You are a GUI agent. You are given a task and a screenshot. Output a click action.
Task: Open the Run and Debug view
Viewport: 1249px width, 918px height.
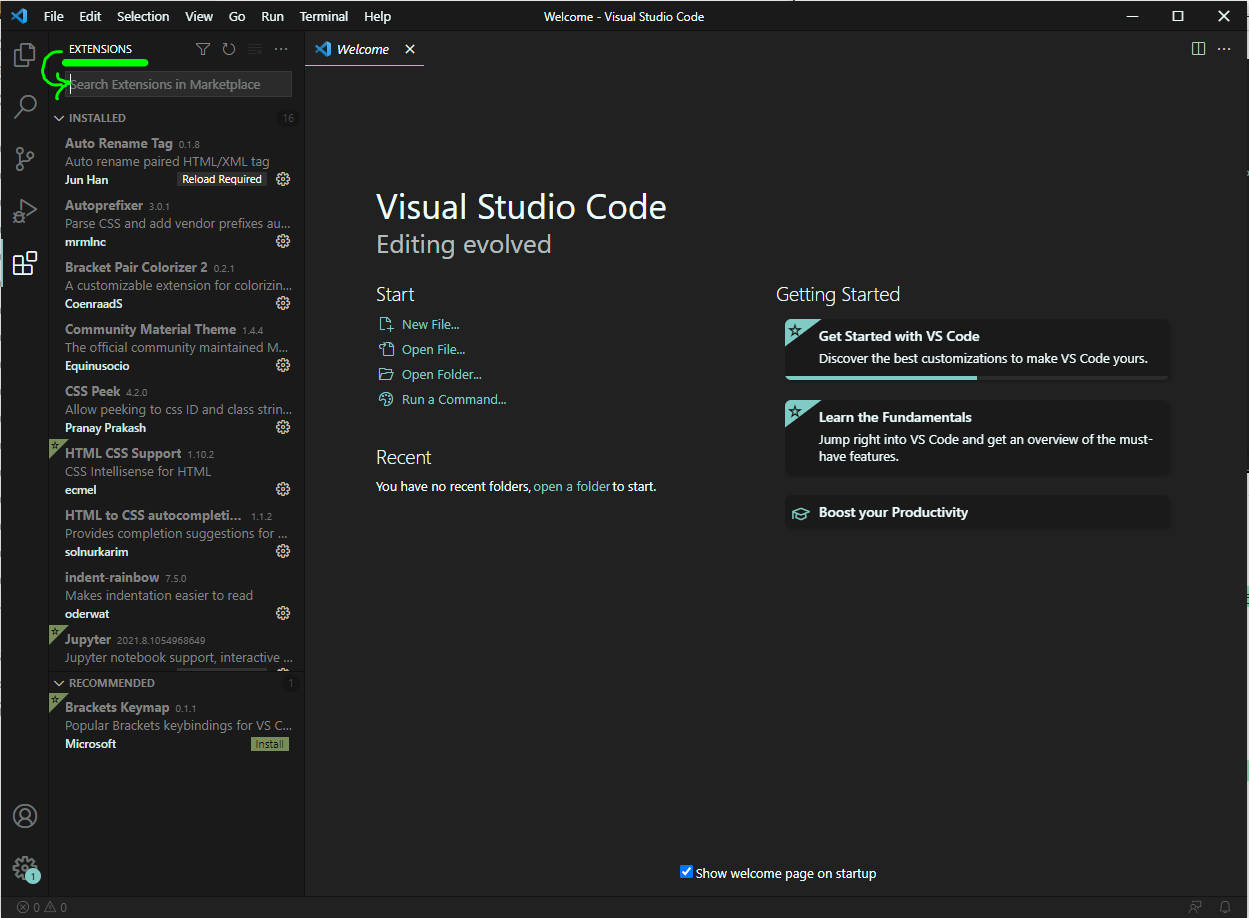[x=25, y=211]
